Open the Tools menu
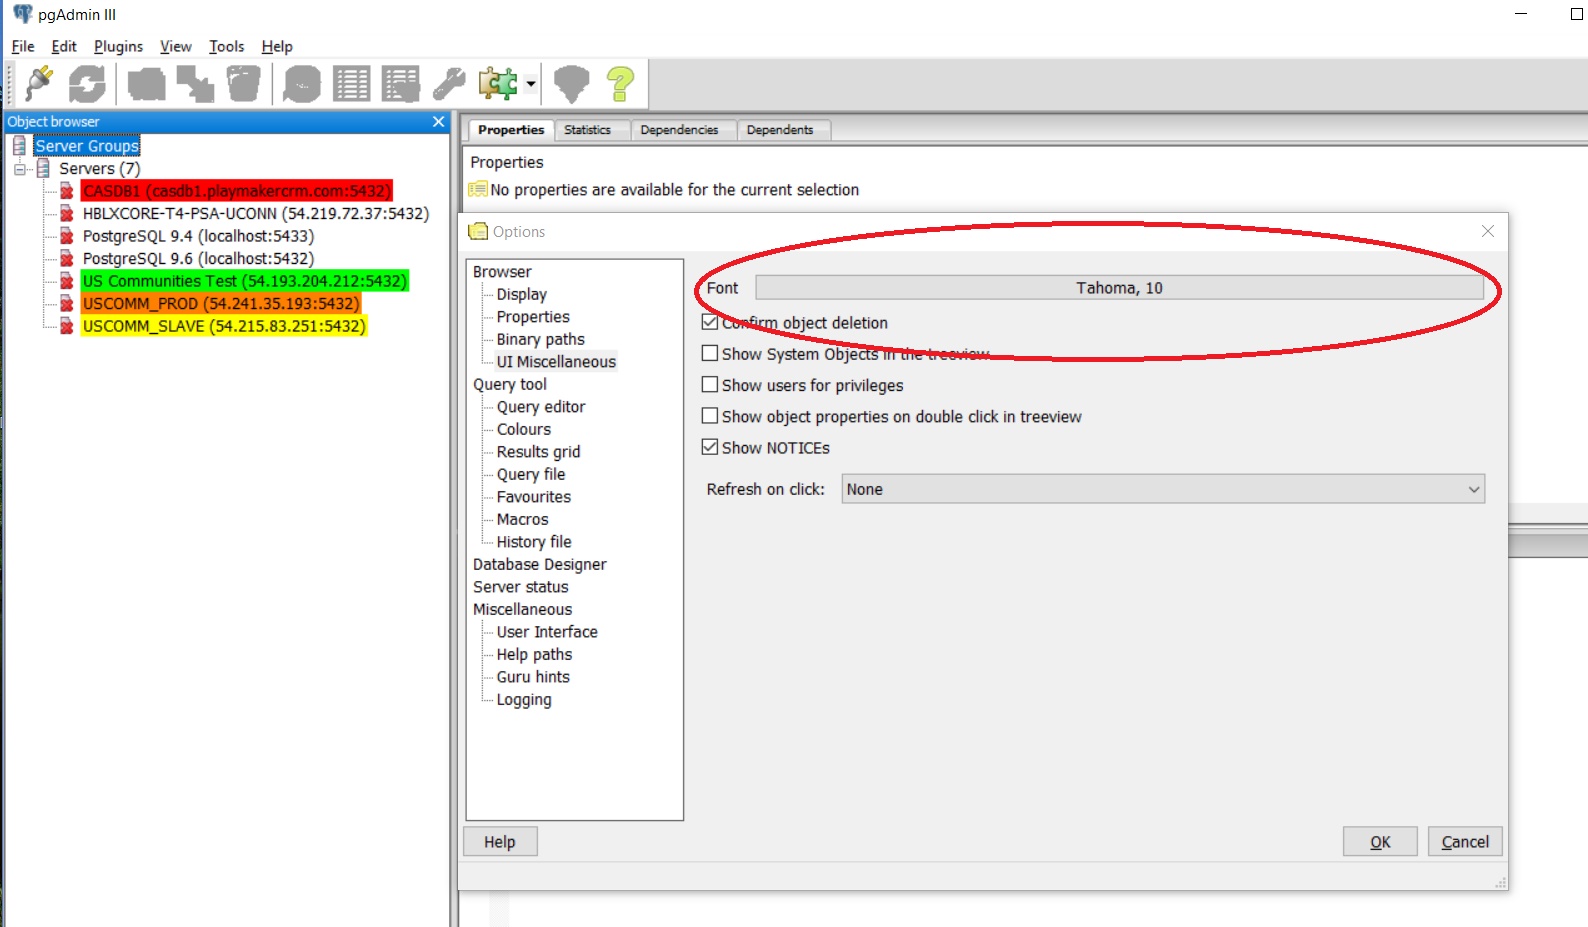 pyautogui.click(x=226, y=47)
